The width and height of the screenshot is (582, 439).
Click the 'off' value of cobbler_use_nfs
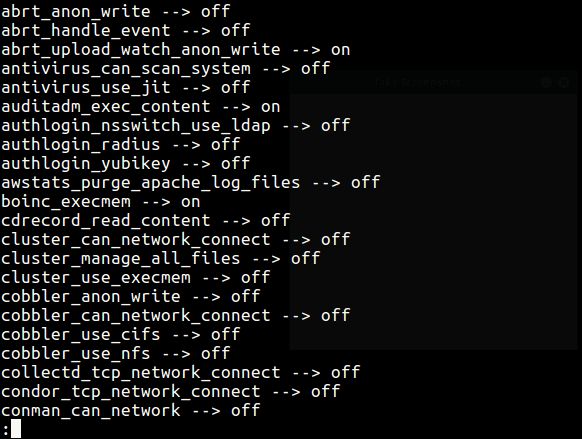(215, 353)
